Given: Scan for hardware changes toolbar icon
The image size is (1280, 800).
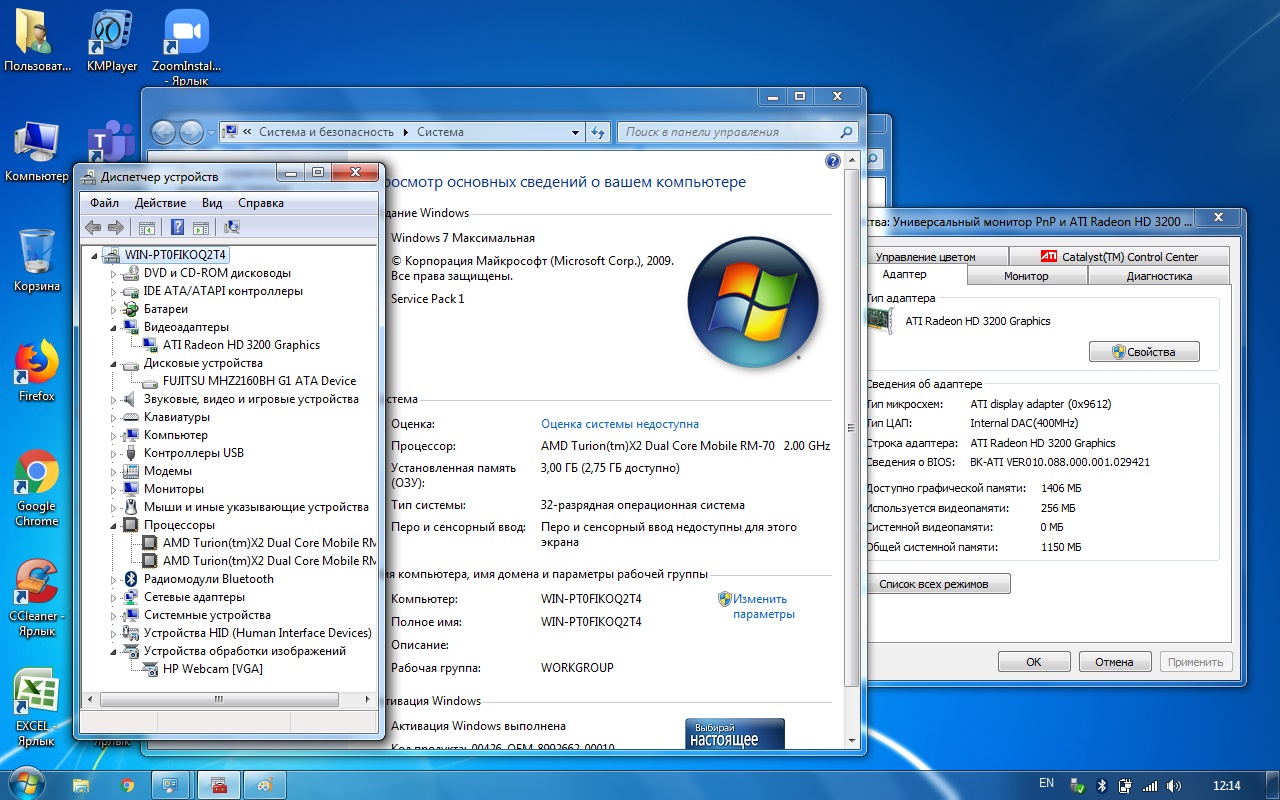Looking at the screenshot, I should pos(232,227).
